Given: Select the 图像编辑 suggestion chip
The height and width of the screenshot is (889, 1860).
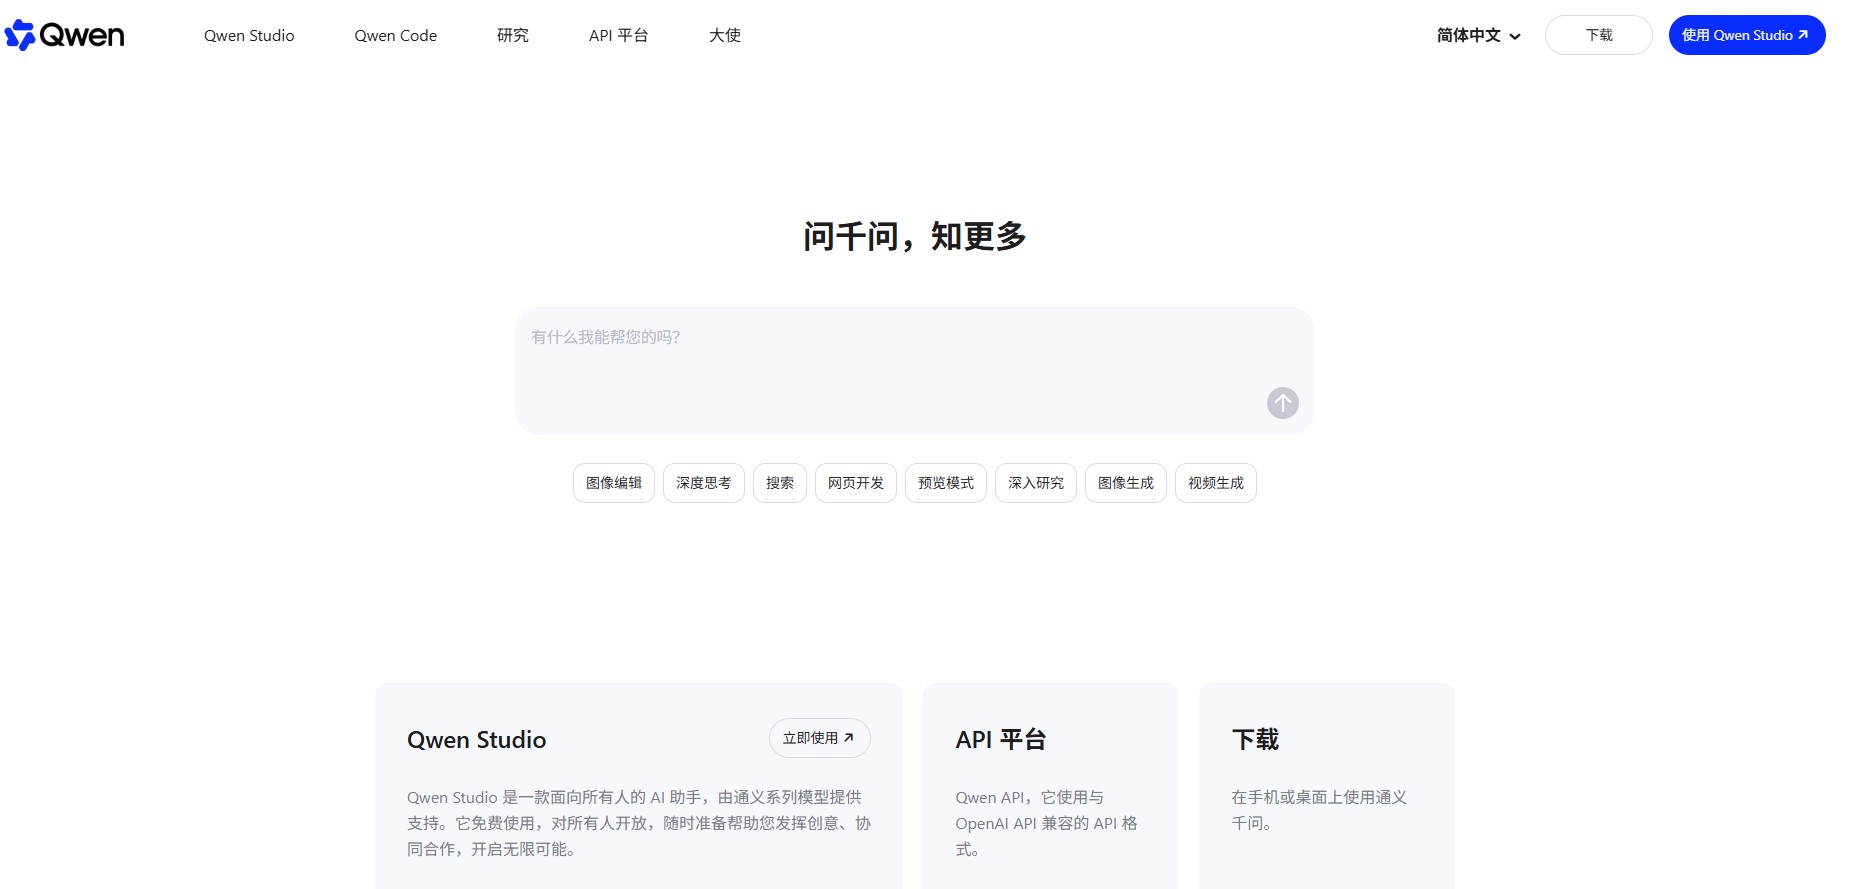Looking at the screenshot, I should pyautogui.click(x=614, y=483).
